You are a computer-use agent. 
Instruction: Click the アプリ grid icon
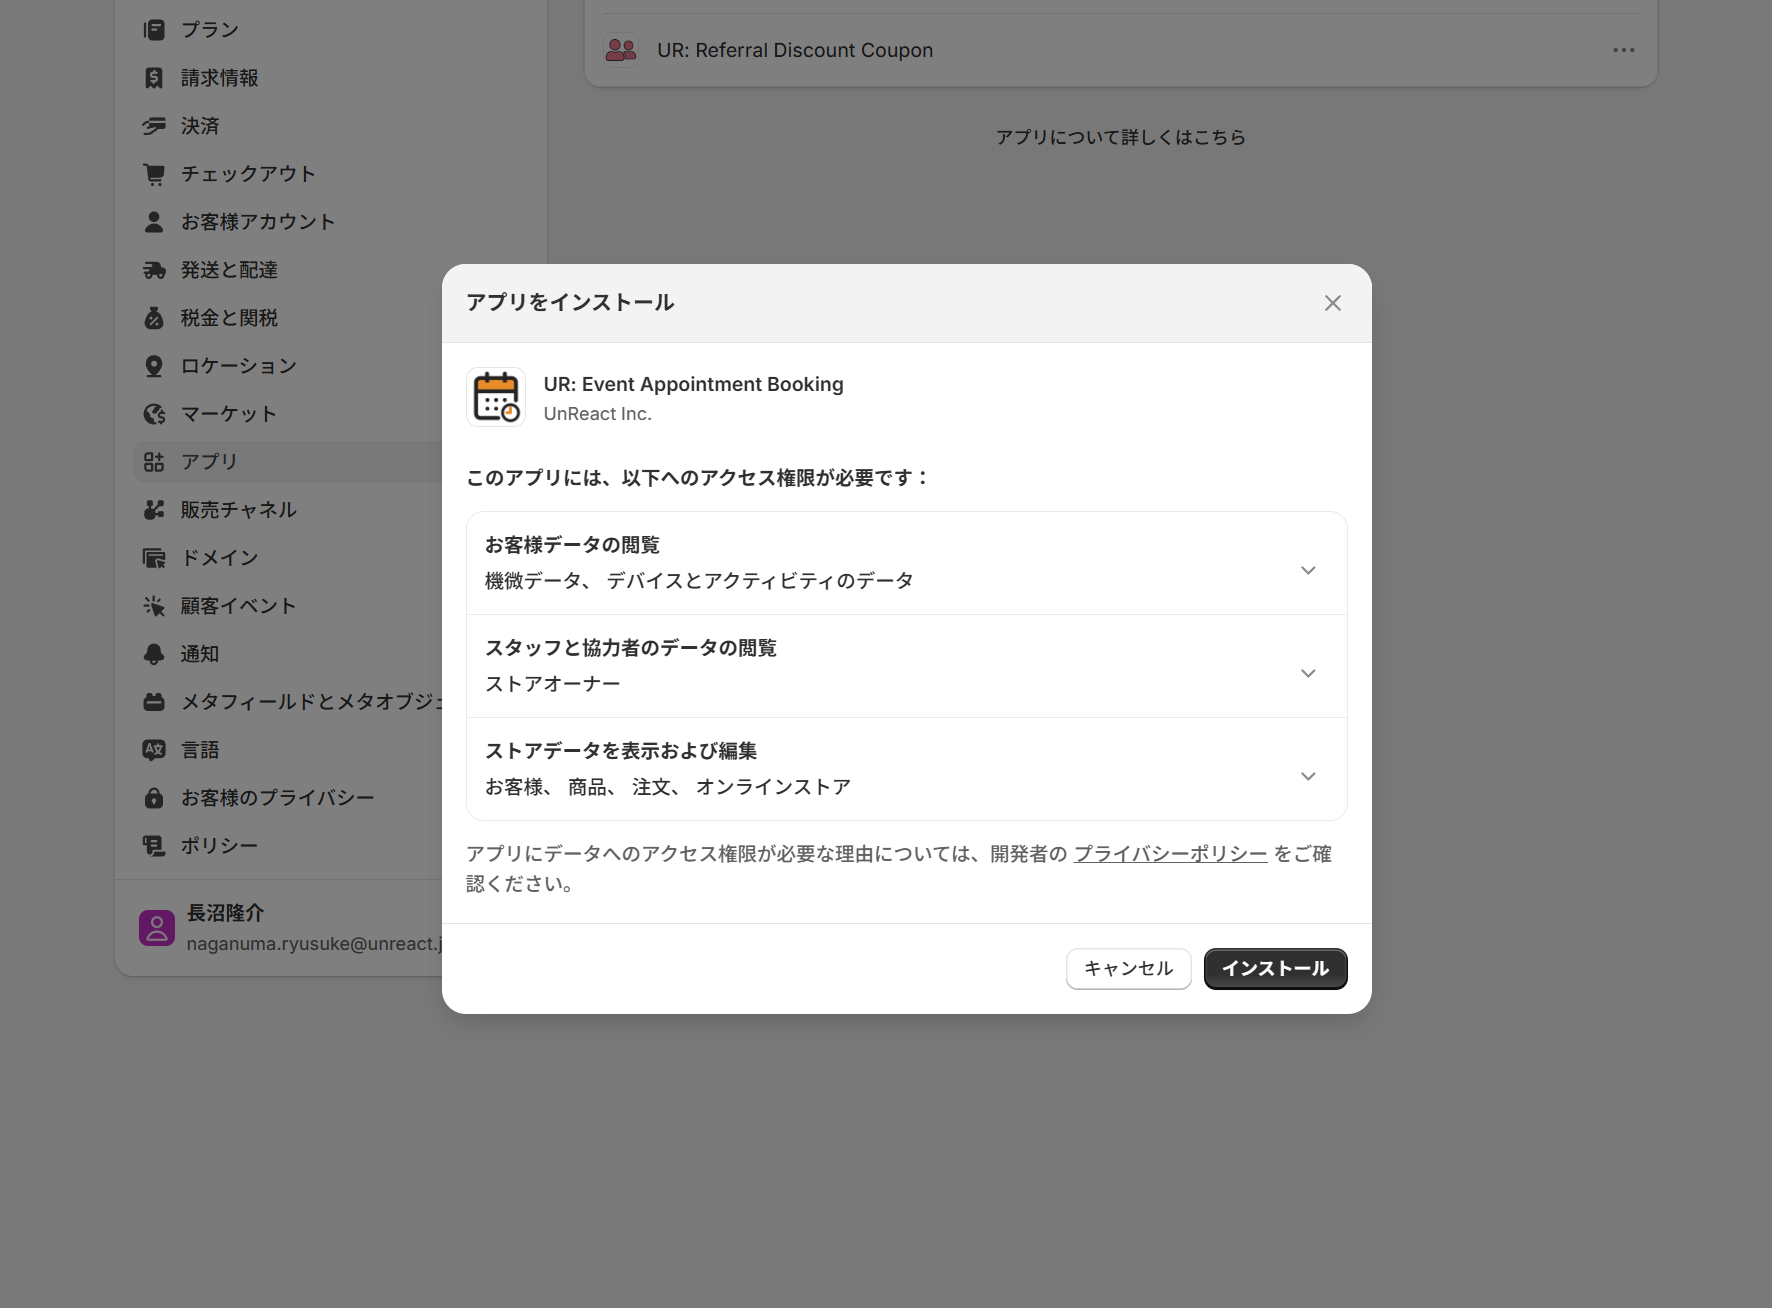point(154,462)
